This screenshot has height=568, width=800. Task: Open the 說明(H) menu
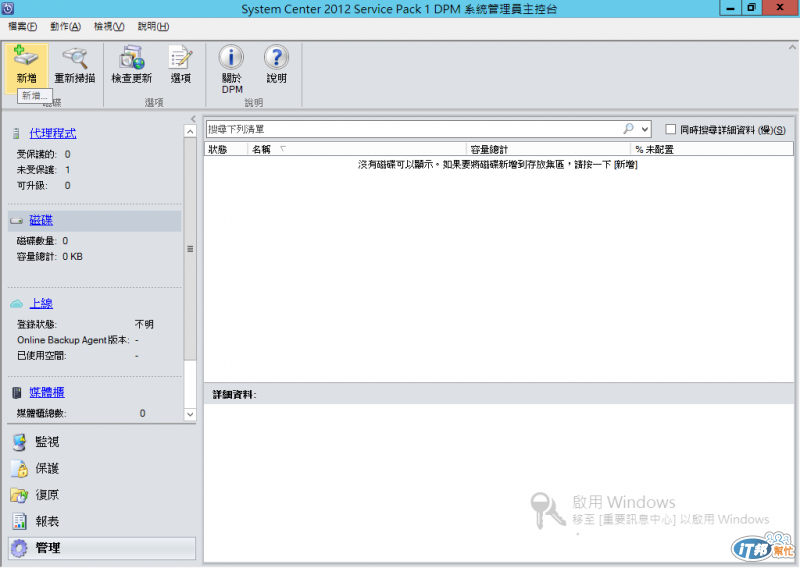154,27
